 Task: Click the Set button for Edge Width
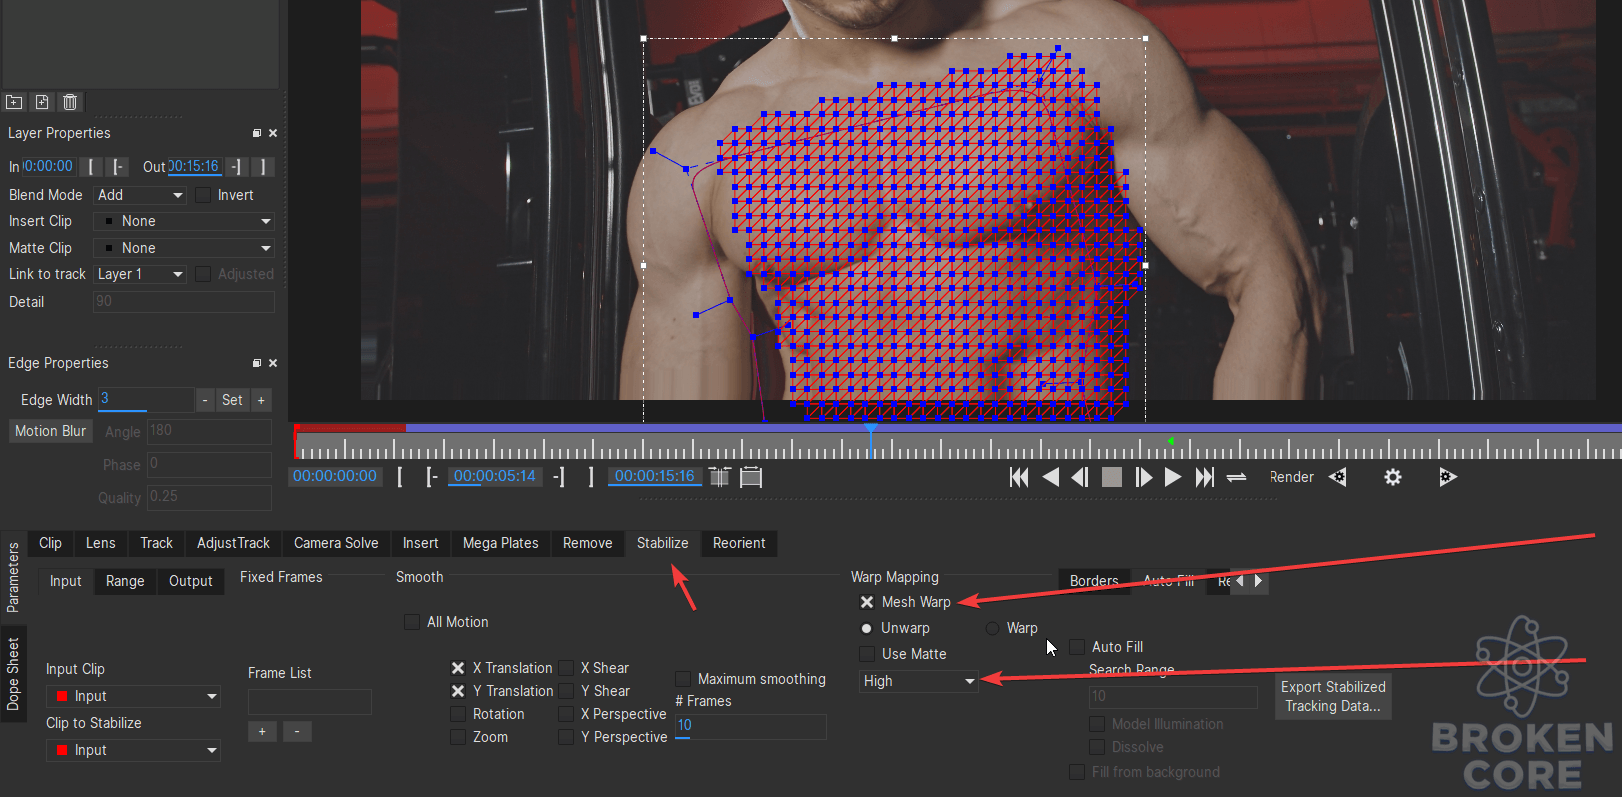point(232,400)
